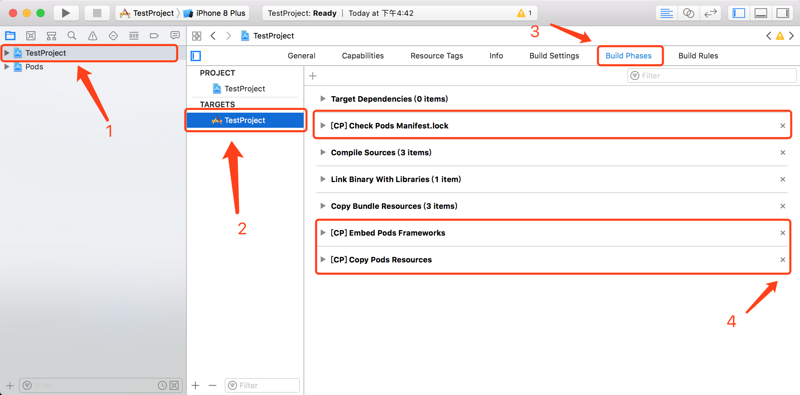Jump to next issue chevron
The height and width of the screenshot is (395, 800).
pos(791,36)
